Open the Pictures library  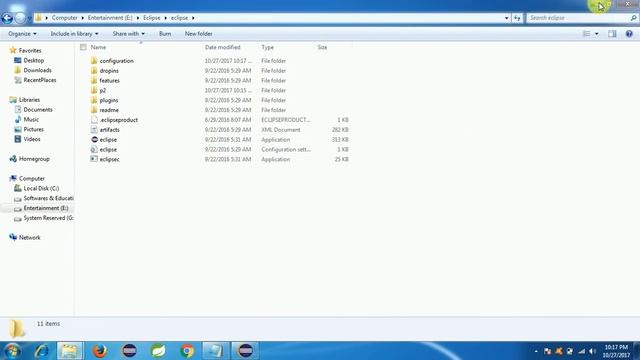[33, 129]
